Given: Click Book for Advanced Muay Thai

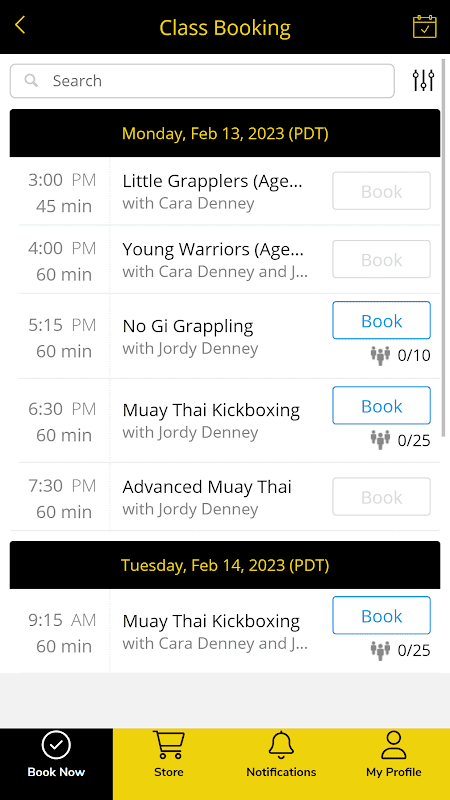Looking at the screenshot, I should pos(382,497).
